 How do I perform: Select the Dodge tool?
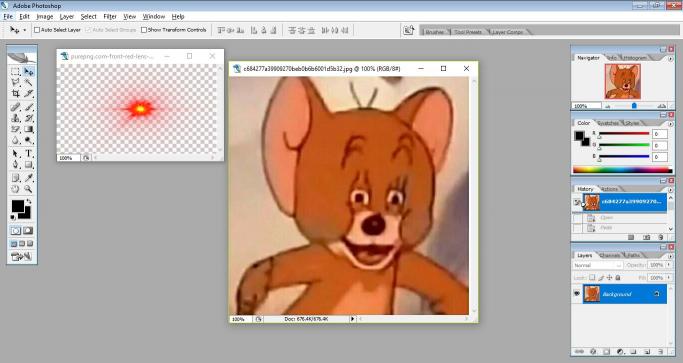point(29,140)
